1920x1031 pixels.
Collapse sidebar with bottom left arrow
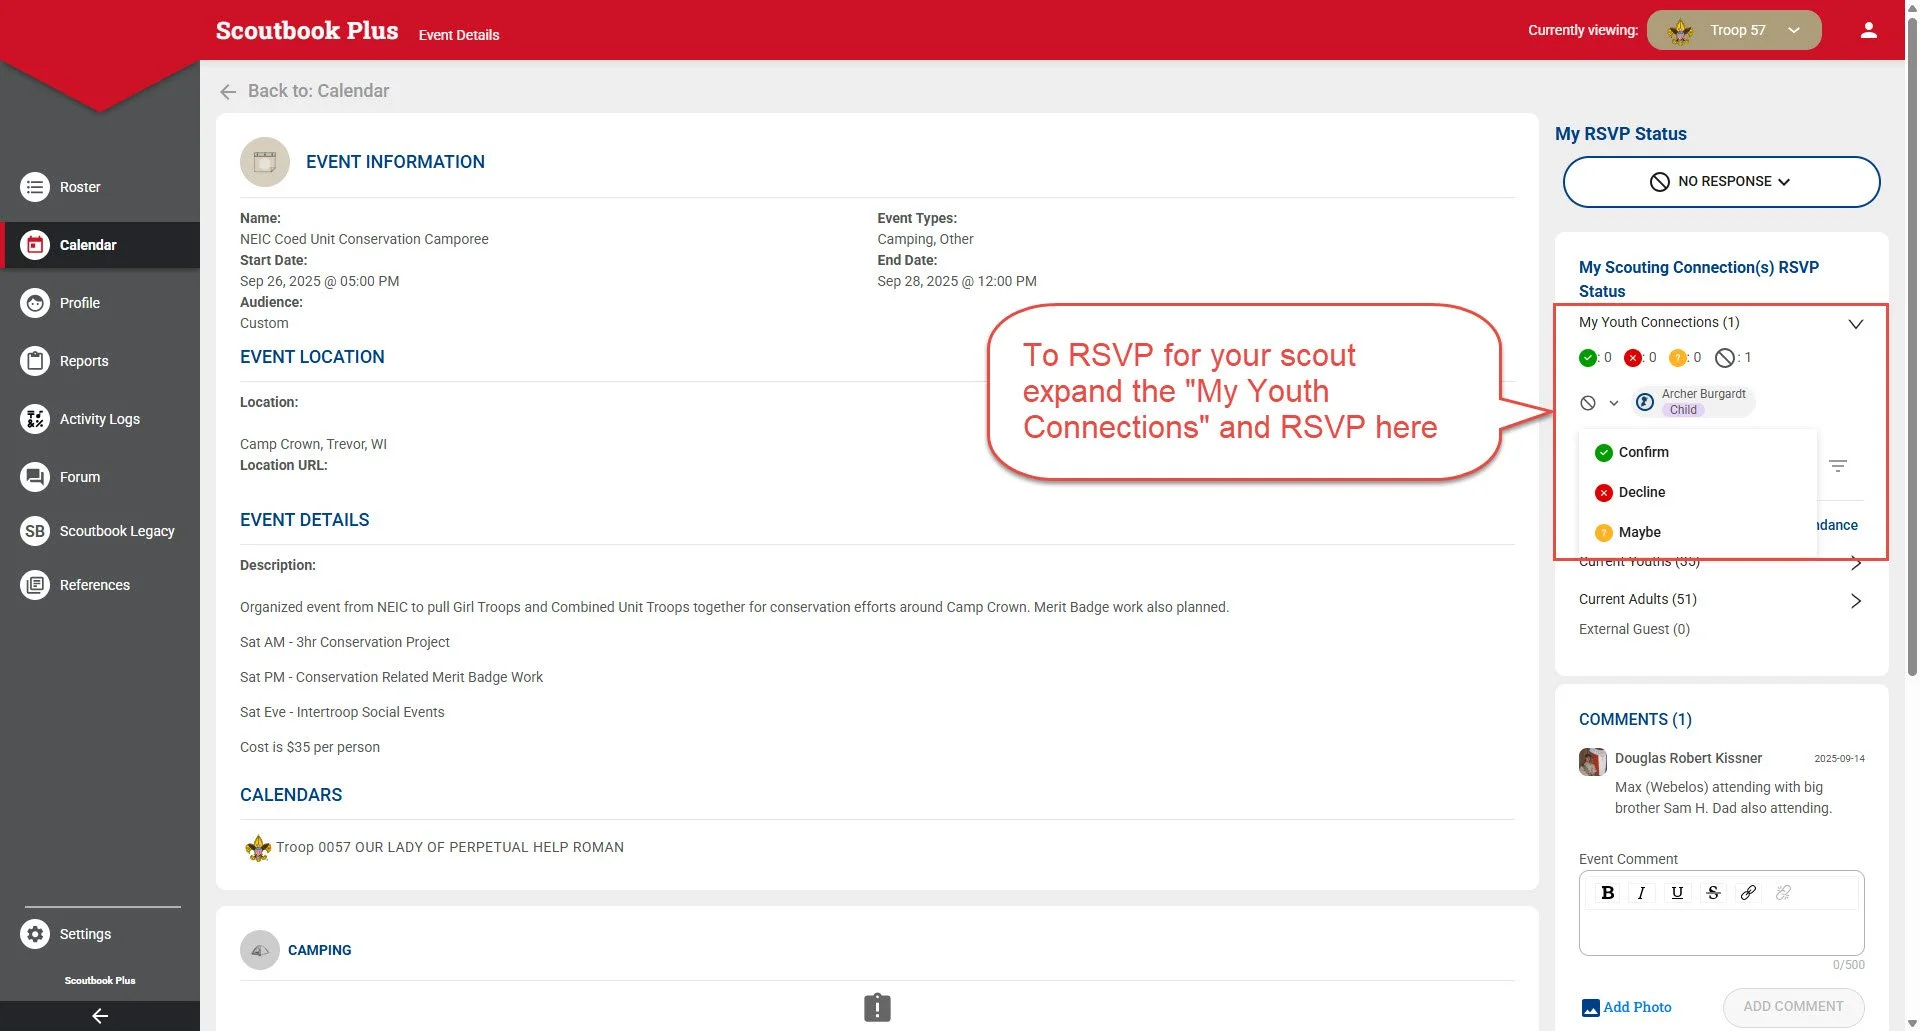click(x=100, y=1016)
